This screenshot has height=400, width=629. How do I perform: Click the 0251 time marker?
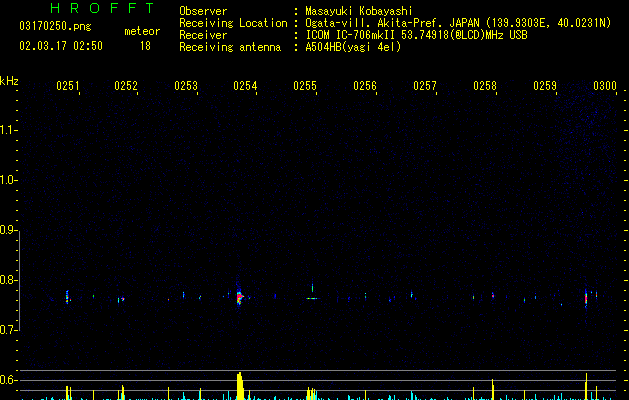tap(68, 86)
